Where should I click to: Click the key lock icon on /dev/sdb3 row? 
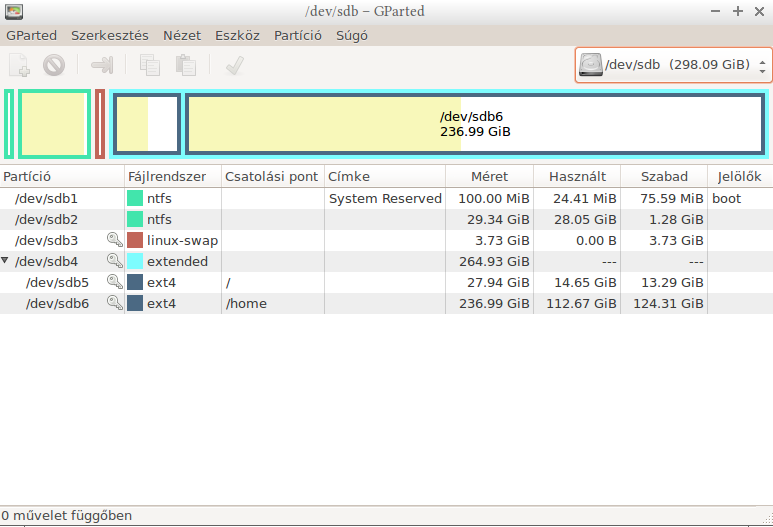(114, 240)
